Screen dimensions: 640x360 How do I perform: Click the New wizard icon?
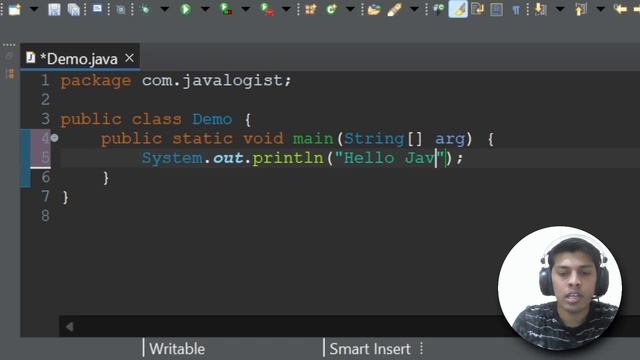(x=15, y=9)
